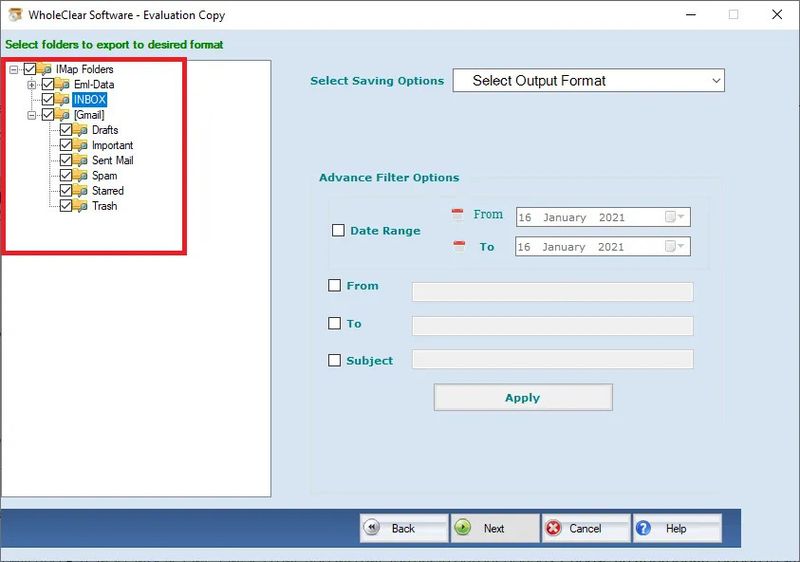
Task: Click the Apply filter button
Action: tap(523, 397)
